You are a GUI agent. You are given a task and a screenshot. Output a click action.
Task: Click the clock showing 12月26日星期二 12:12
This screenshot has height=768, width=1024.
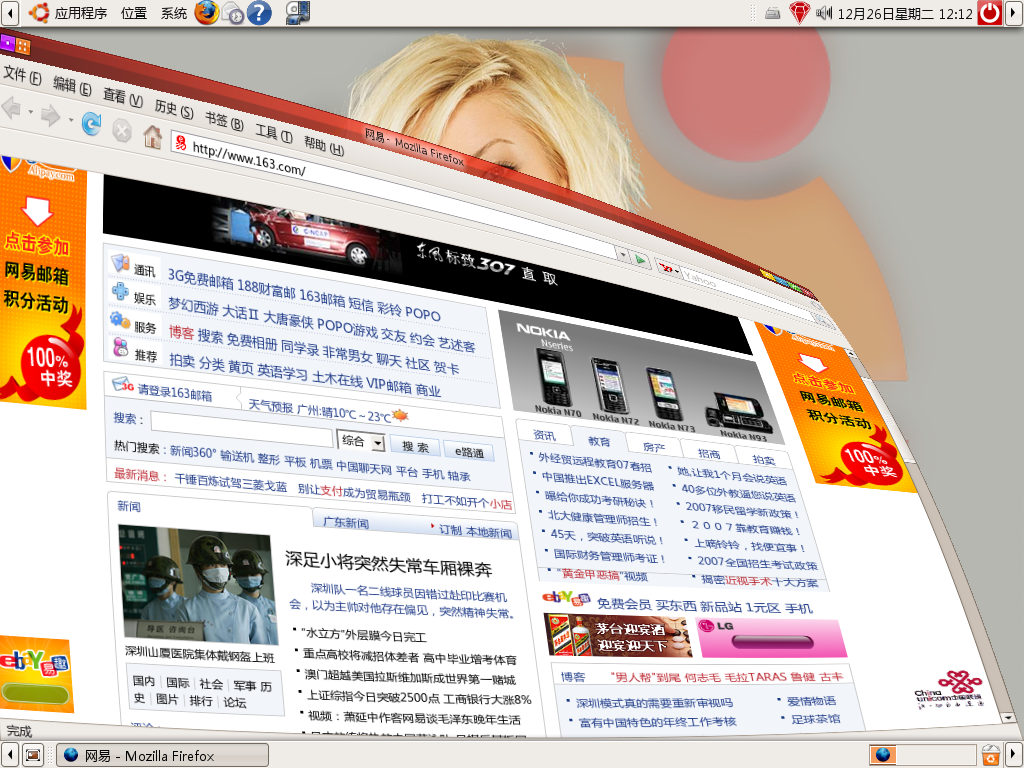click(x=905, y=13)
